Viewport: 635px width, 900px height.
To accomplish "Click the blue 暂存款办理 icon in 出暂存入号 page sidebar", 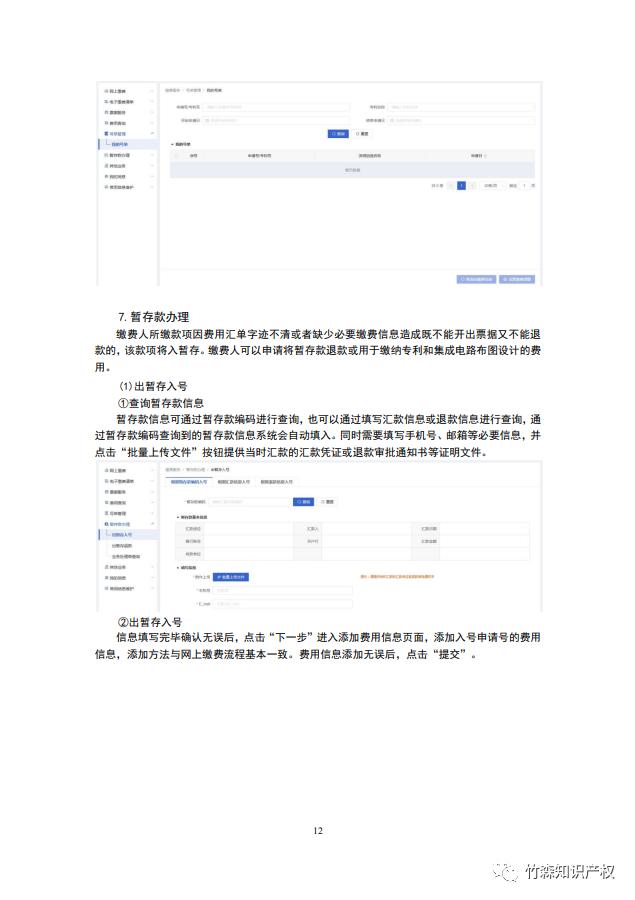I will tap(106, 524).
